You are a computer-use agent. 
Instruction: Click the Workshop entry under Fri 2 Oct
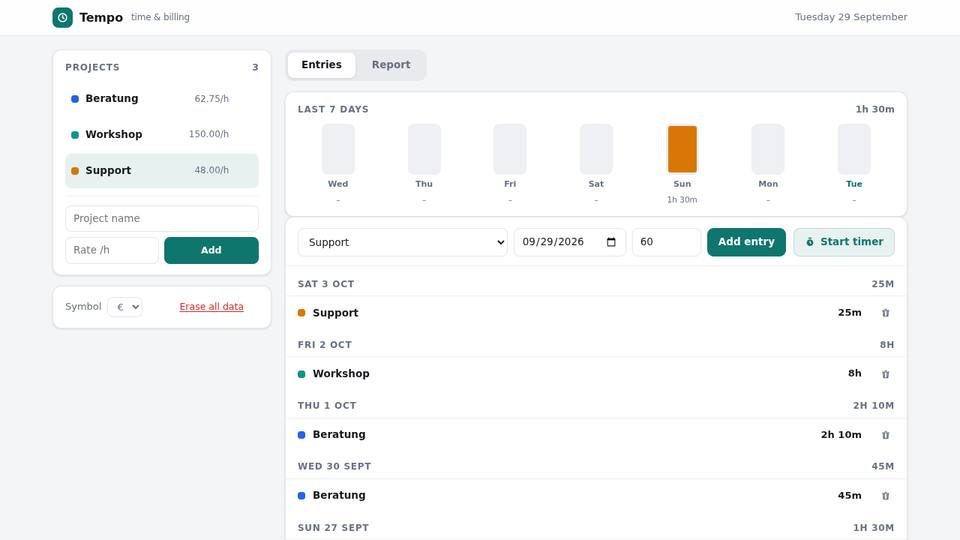[x=596, y=374]
